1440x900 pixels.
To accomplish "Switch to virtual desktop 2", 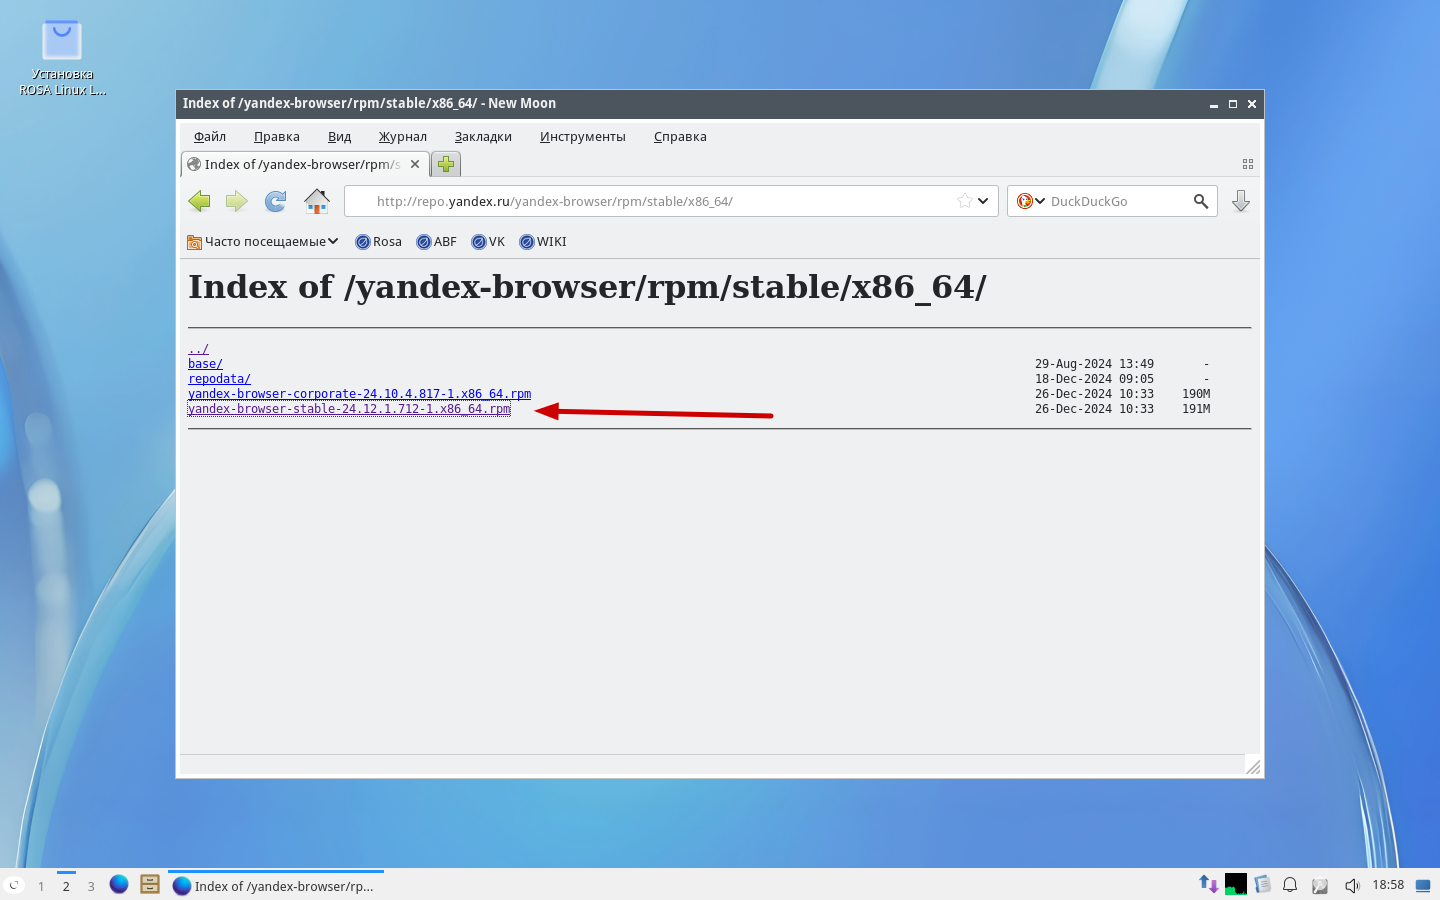I will point(66,886).
